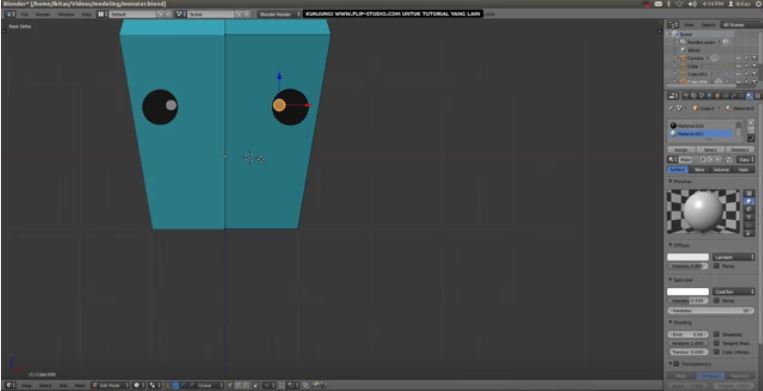Add a new material slot
The width and height of the screenshot is (763, 391).
750,123
